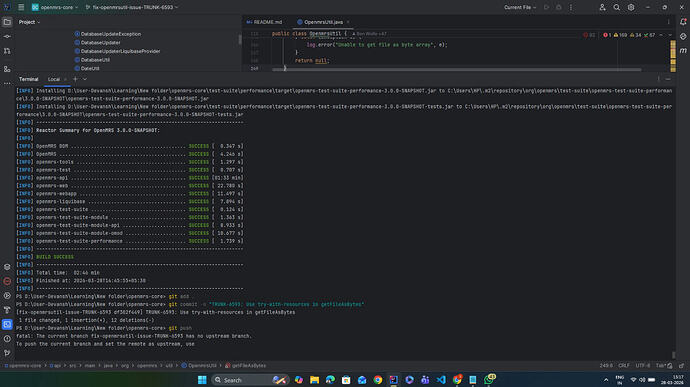Screen dimensions: 690x387
Task: Go to previous highlighted error arrow
Action: [x=661, y=35]
